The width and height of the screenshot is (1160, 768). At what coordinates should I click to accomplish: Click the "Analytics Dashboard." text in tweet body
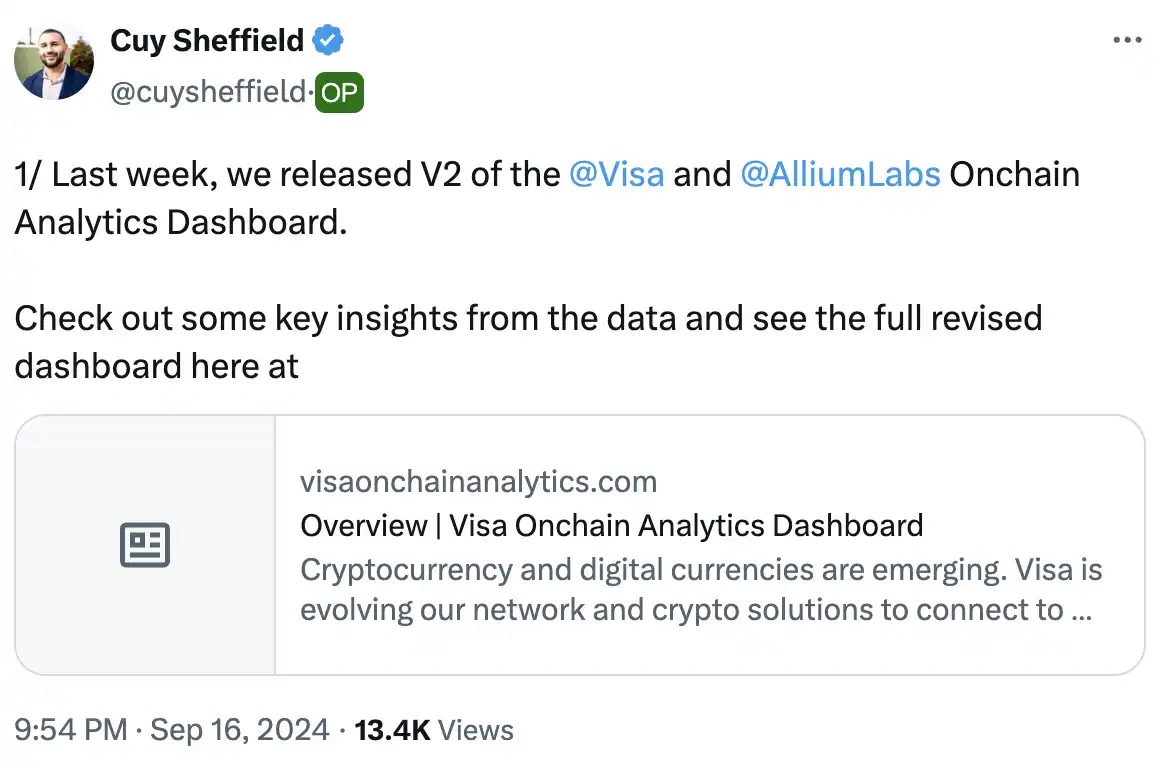(180, 222)
